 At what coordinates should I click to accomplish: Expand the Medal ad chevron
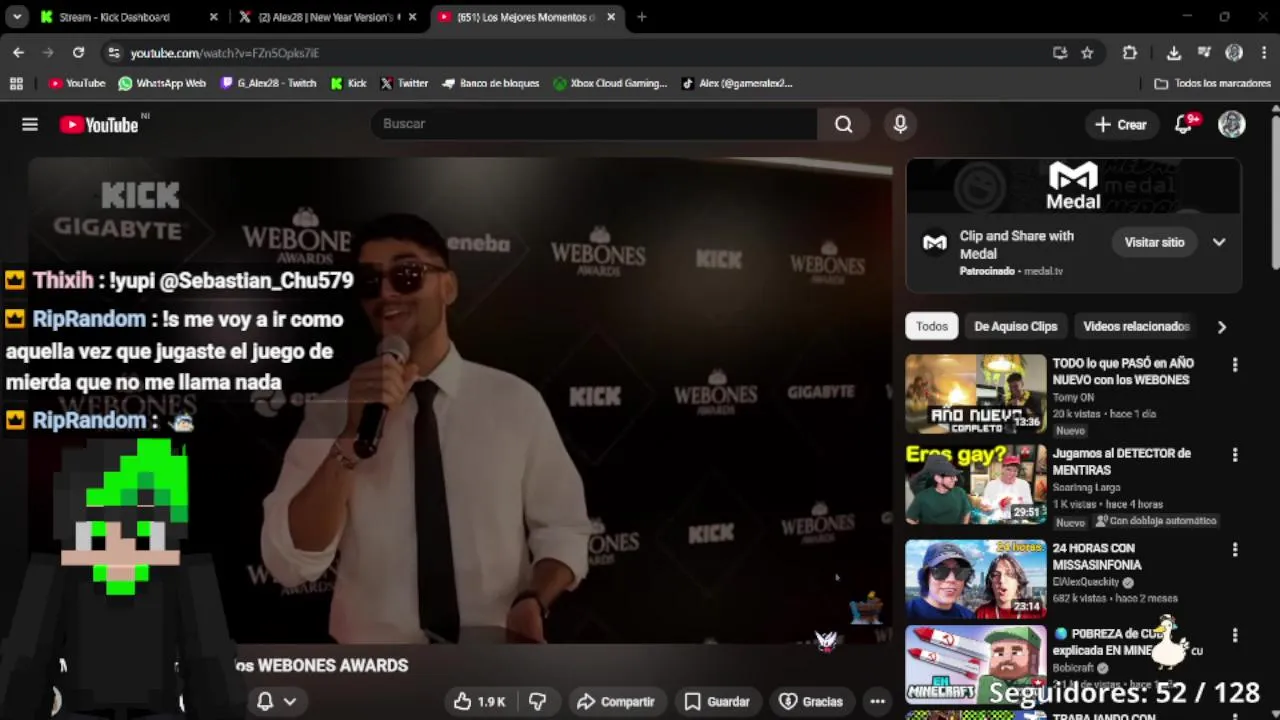[1219, 242]
